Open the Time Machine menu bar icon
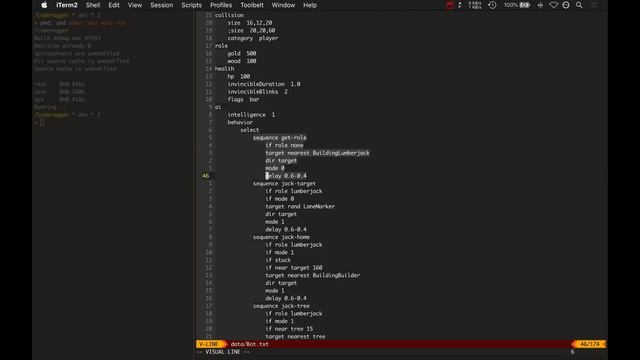Viewport: 640px width, 360px height. pyautogui.click(x=492, y=5)
